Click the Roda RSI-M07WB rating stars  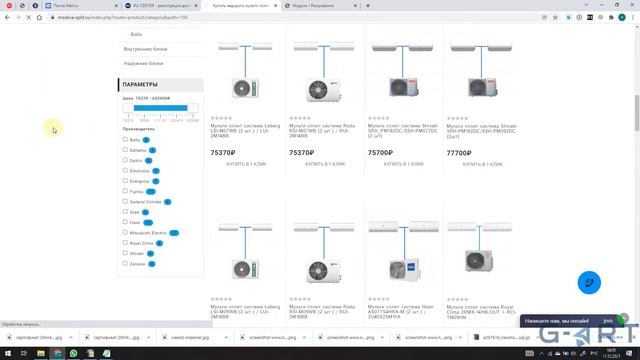(300, 118)
